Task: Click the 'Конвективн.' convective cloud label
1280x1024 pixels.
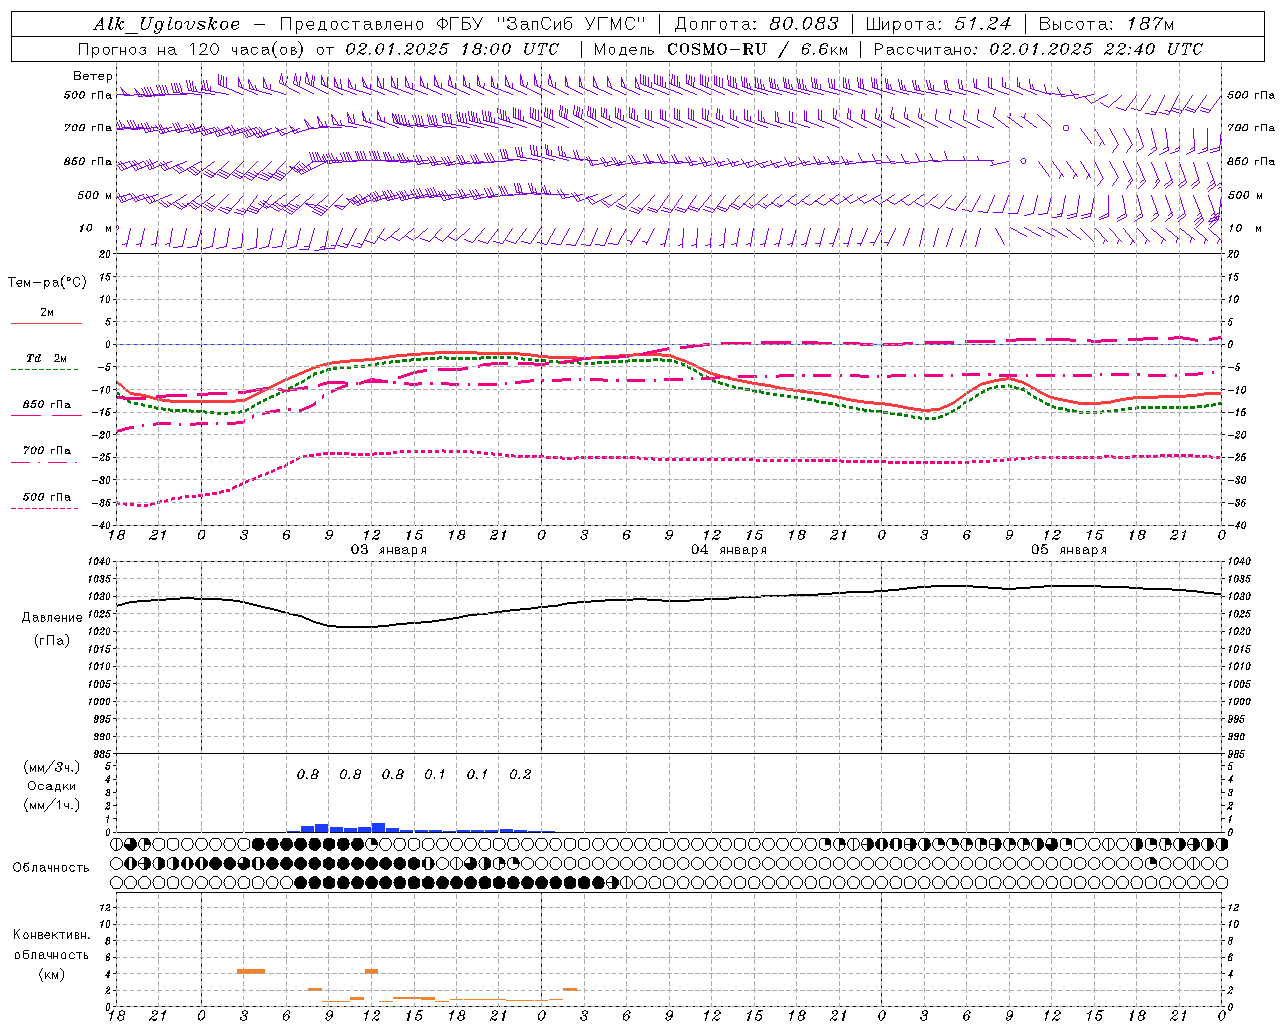Action: [51, 935]
